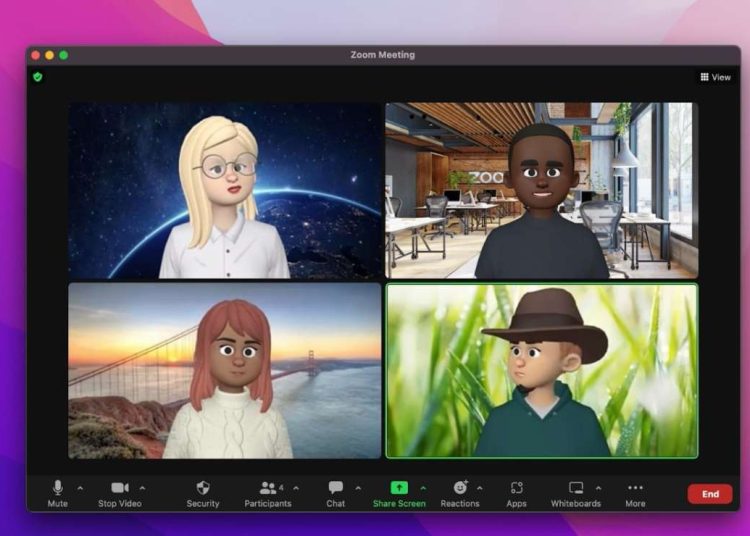Screen dimensions: 750x536
Task: Expand audio options arrow beside Mute
Action: click(x=80, y=488)
